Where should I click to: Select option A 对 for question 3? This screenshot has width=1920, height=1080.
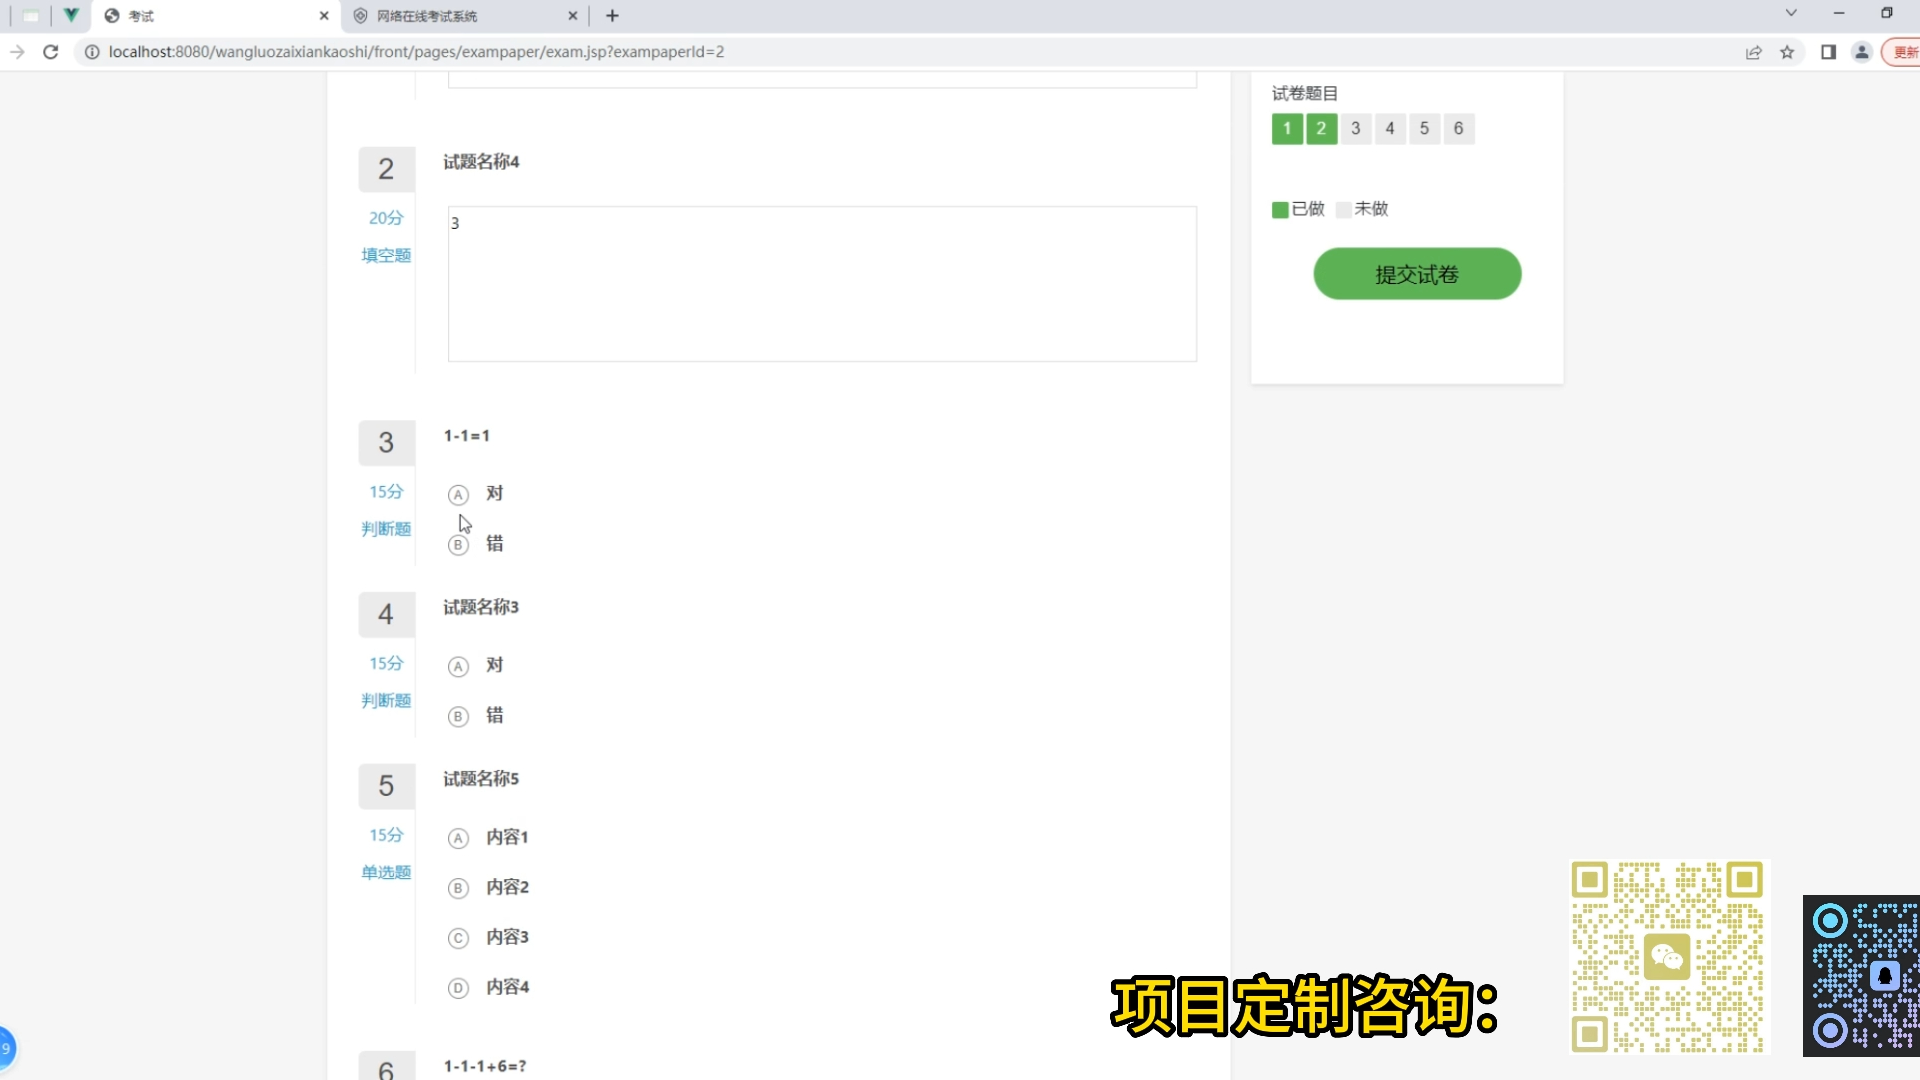[458, 495]
